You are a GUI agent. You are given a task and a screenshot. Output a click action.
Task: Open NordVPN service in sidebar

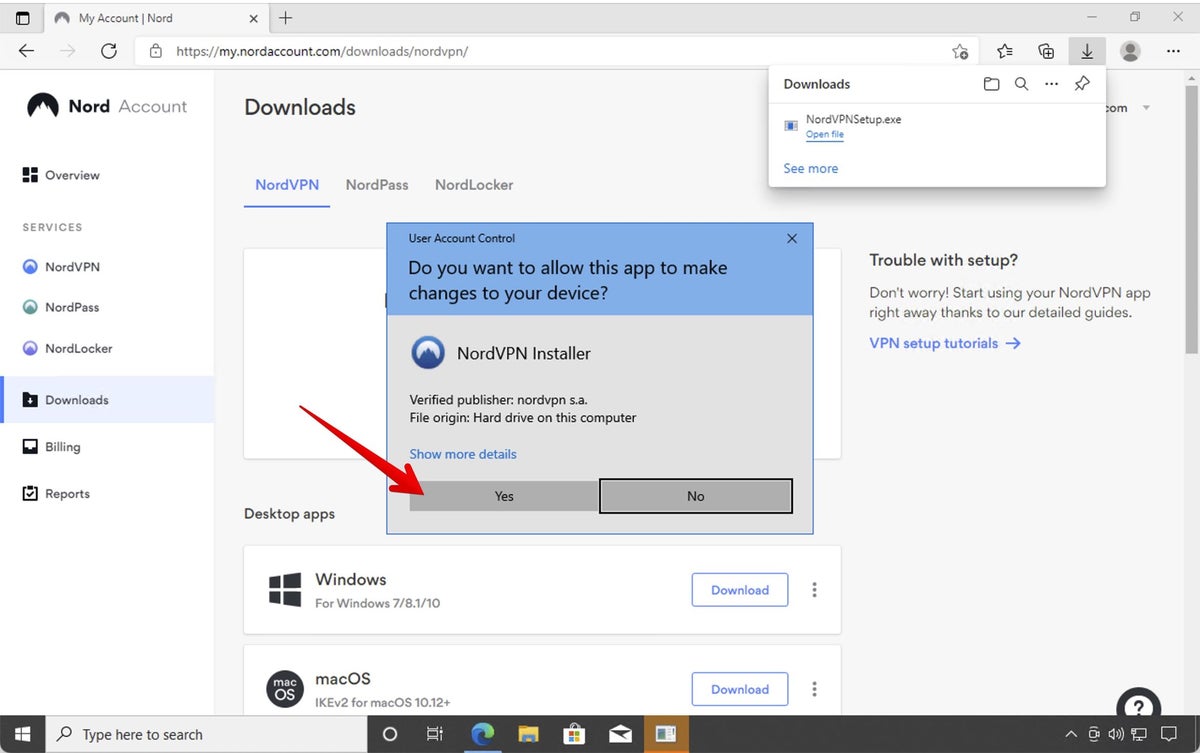tap(61, 267)
